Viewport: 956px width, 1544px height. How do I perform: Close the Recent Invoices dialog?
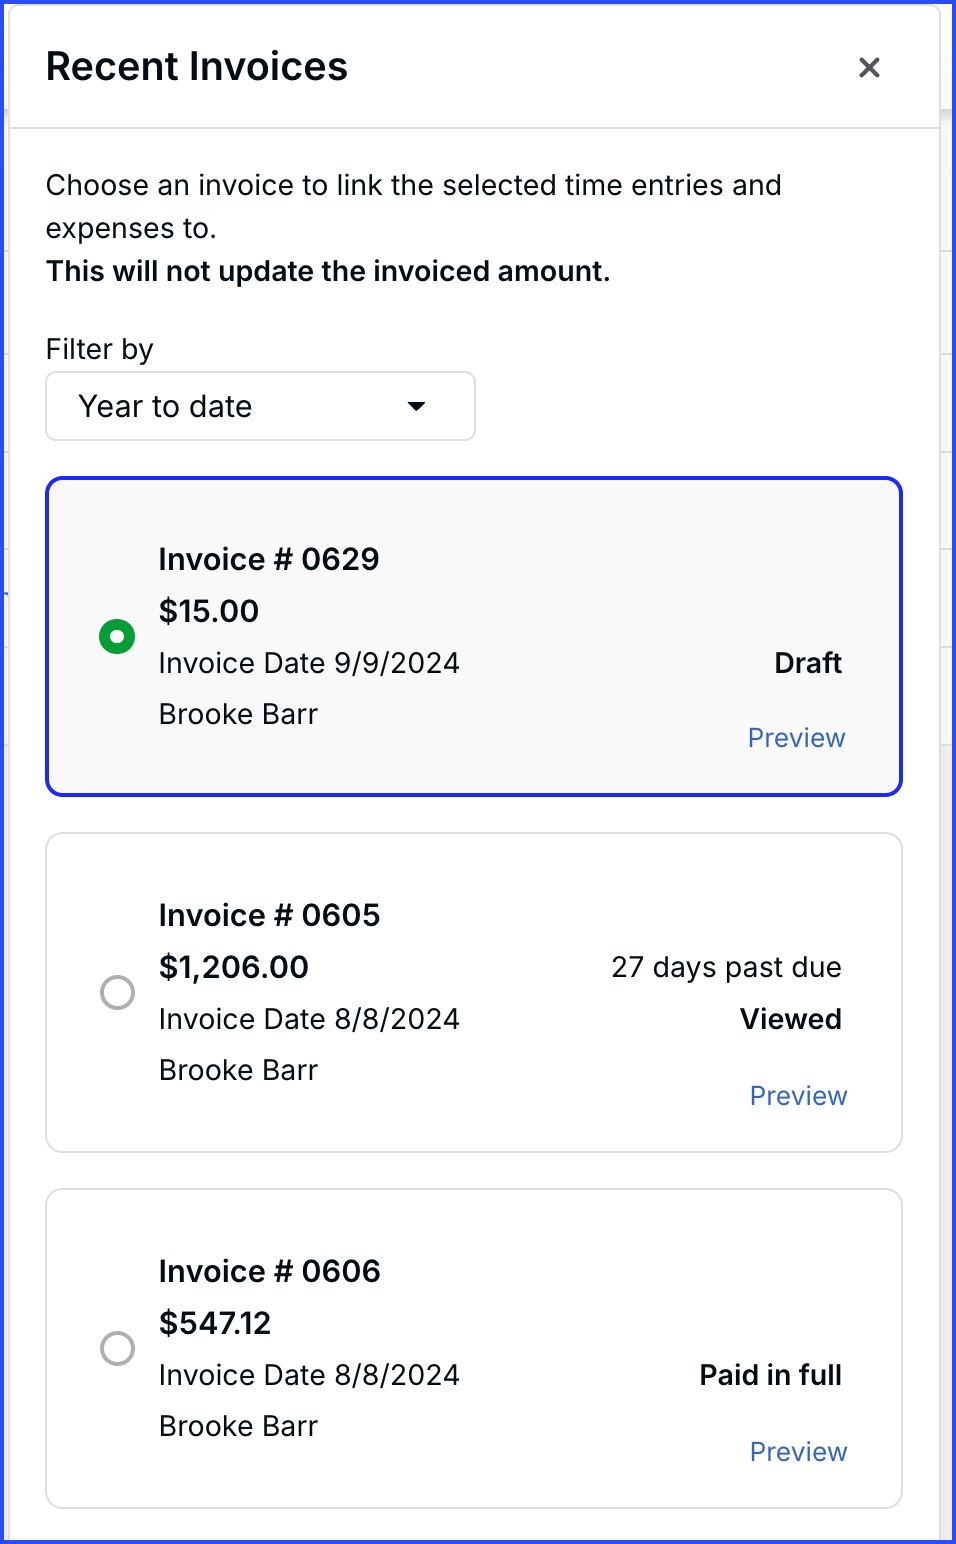(869, 68)
